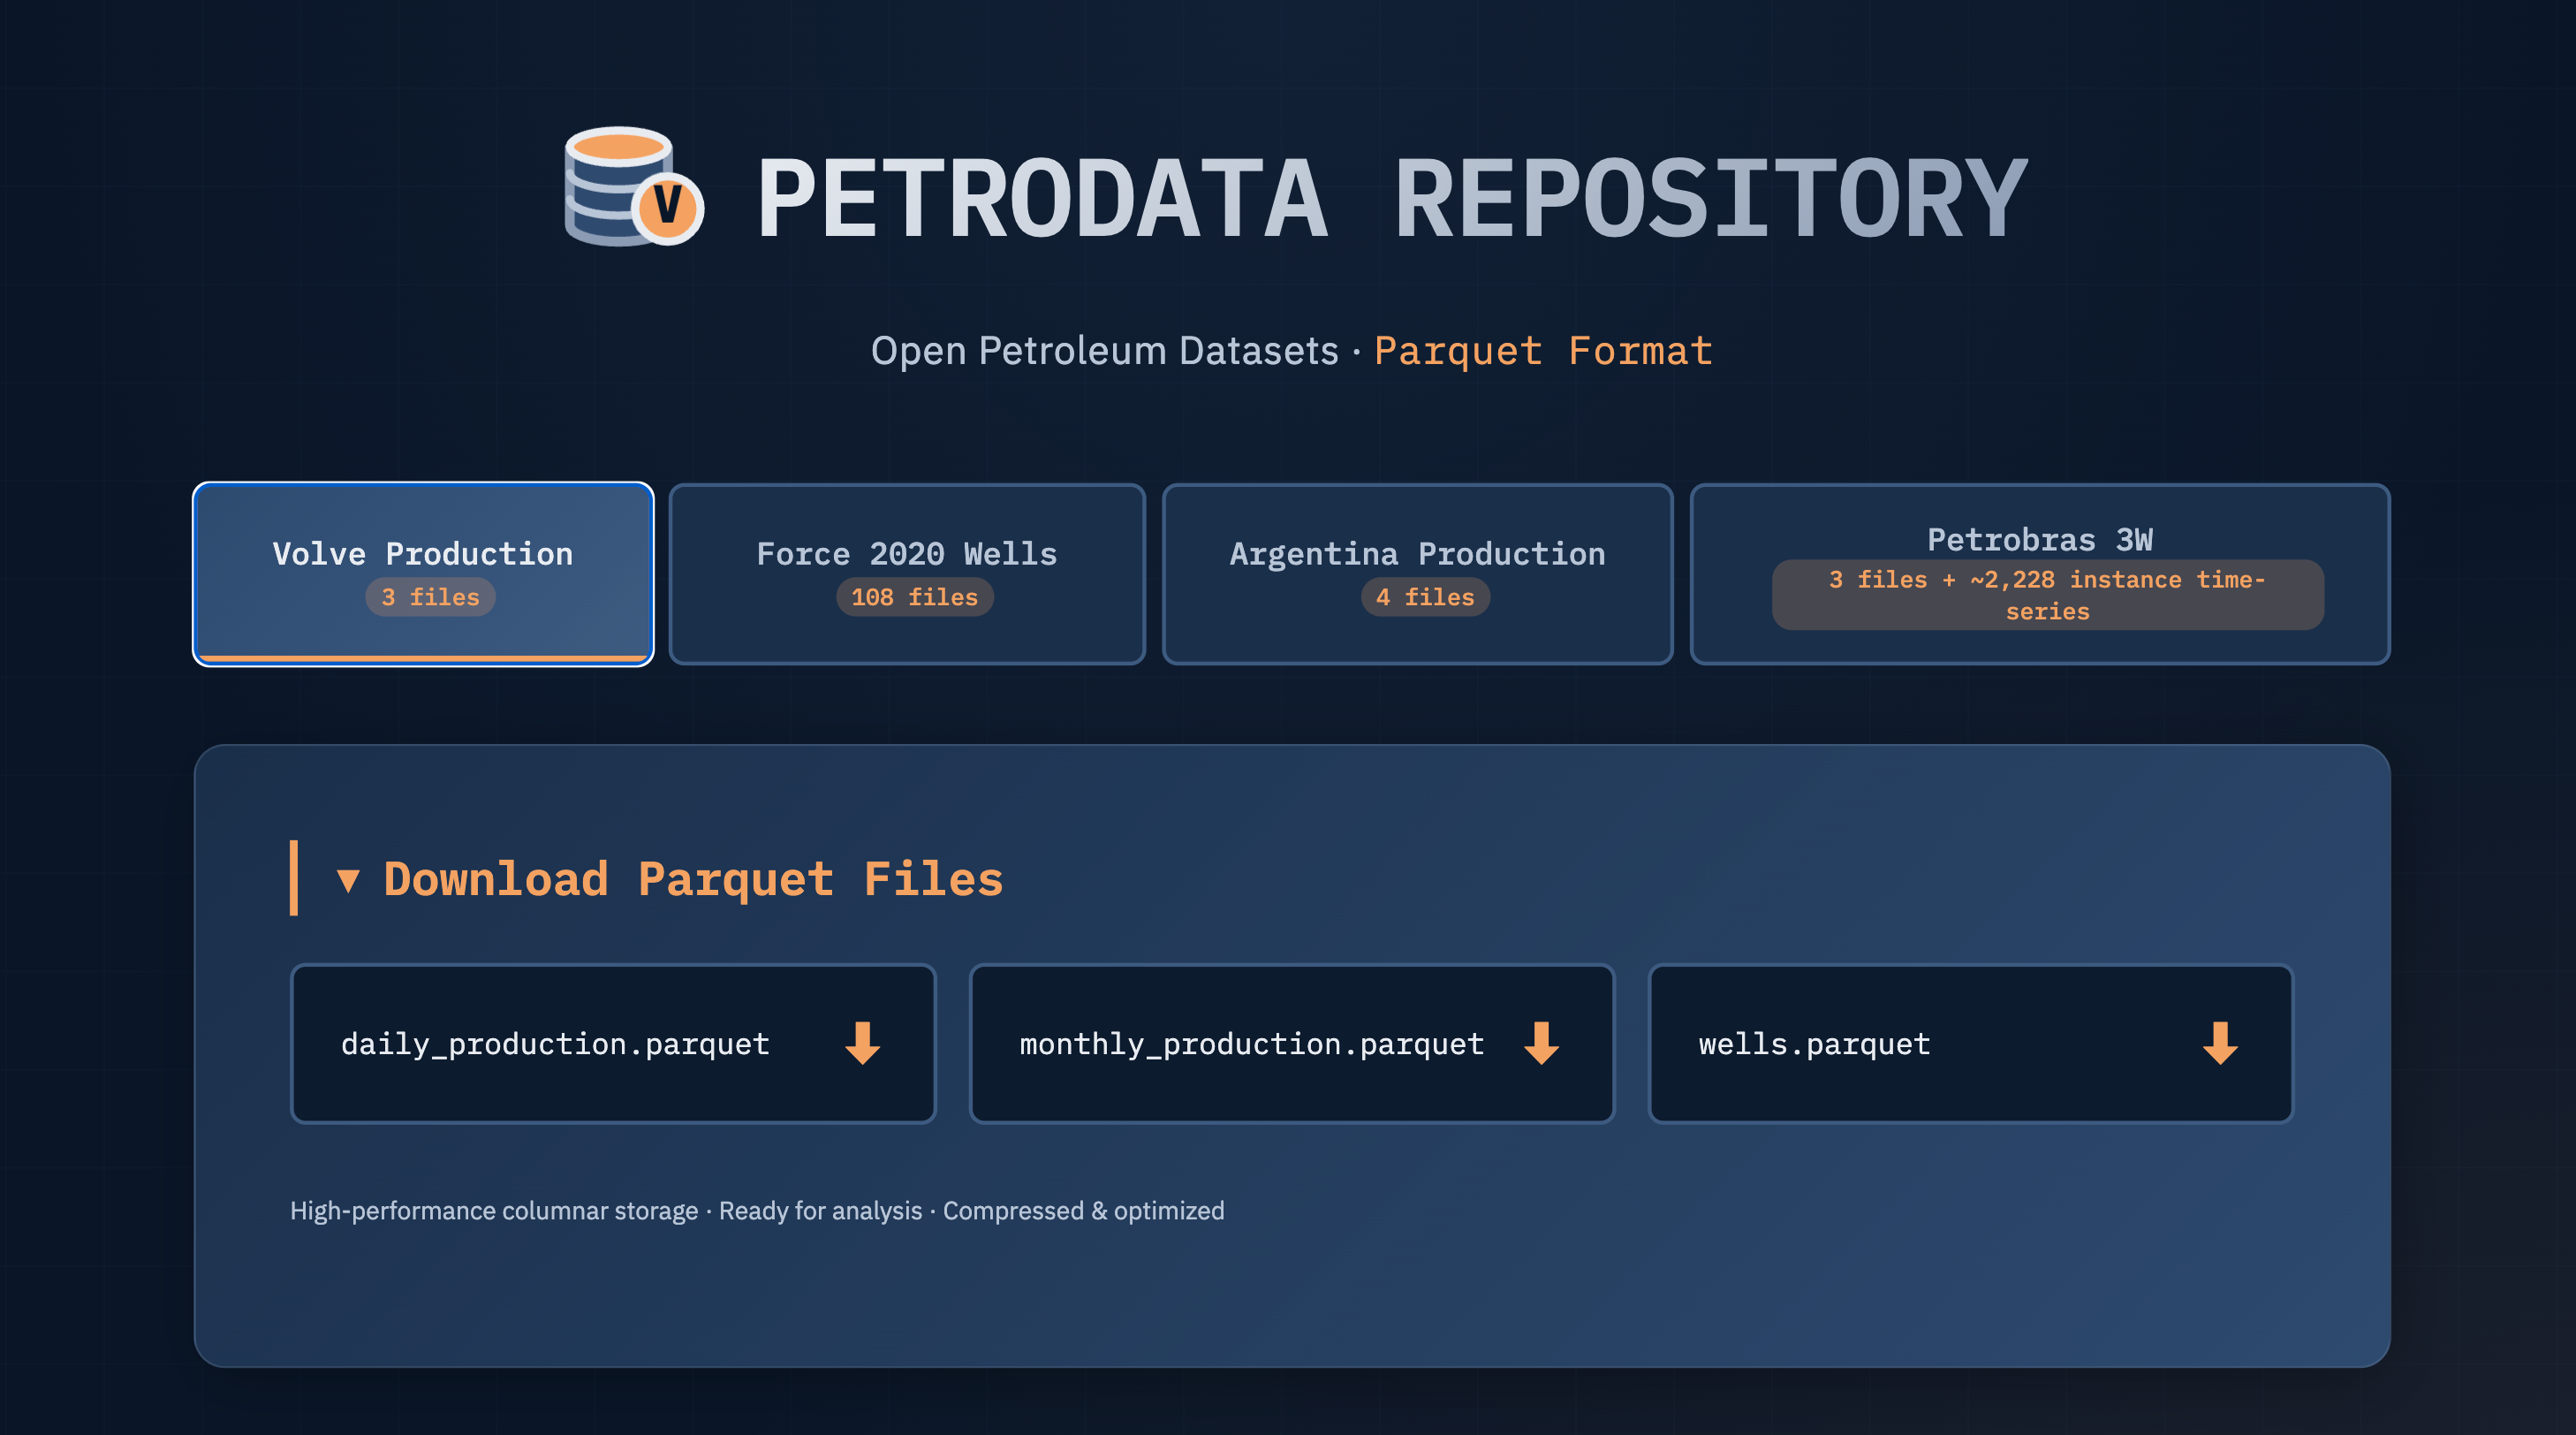The width and height of the screenshot is (2576, 1435).
Task: Click the "High-performance columnar storage" footer text
Action: (494, 1211)
